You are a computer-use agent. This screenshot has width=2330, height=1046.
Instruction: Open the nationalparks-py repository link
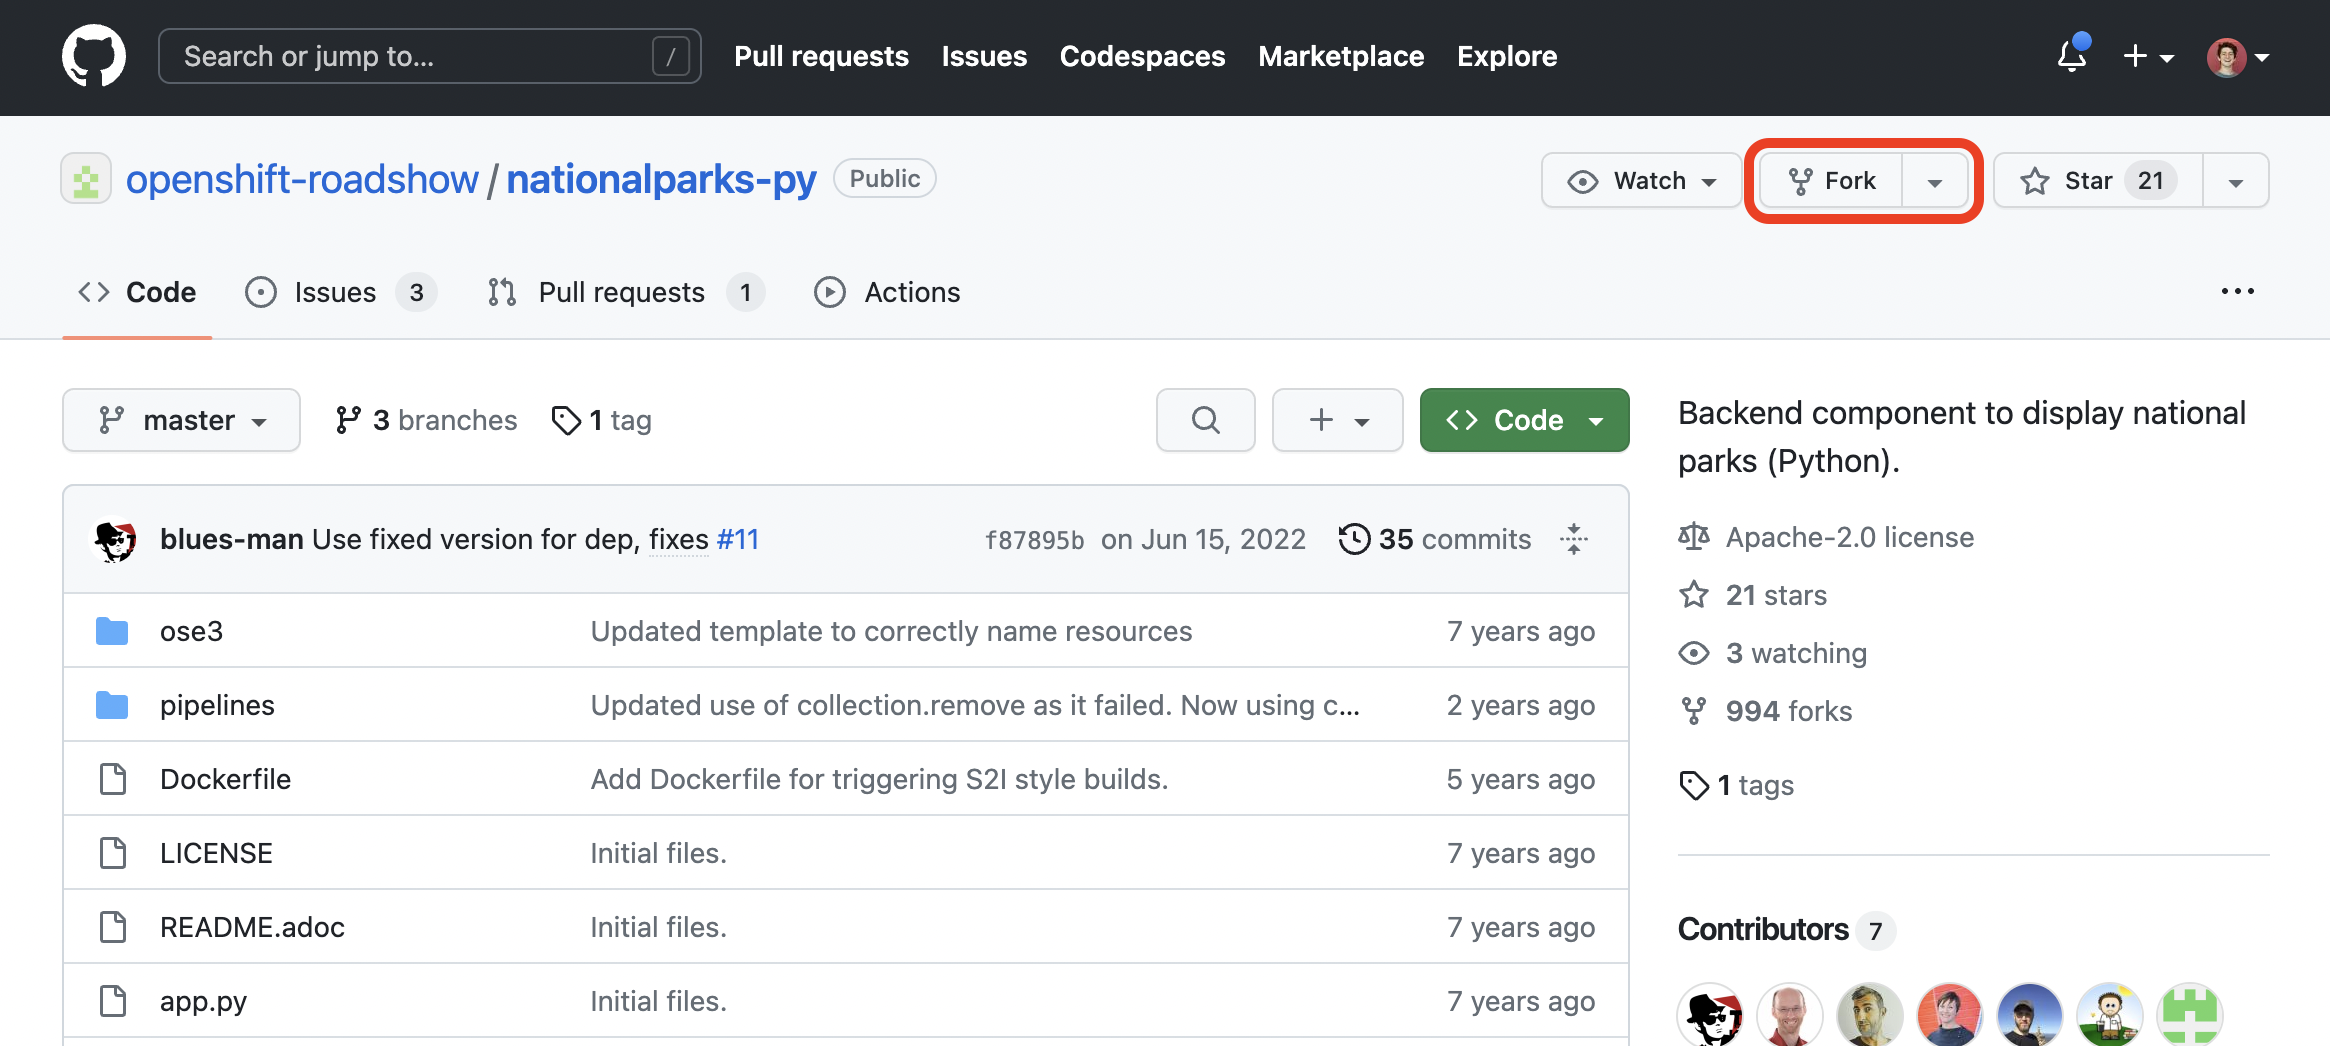pos(661,180)
